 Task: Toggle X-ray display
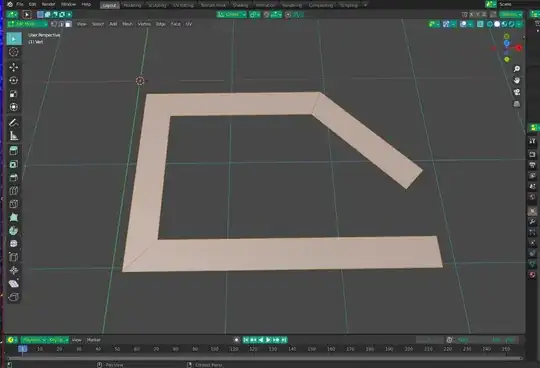click(x=480, y=24)
